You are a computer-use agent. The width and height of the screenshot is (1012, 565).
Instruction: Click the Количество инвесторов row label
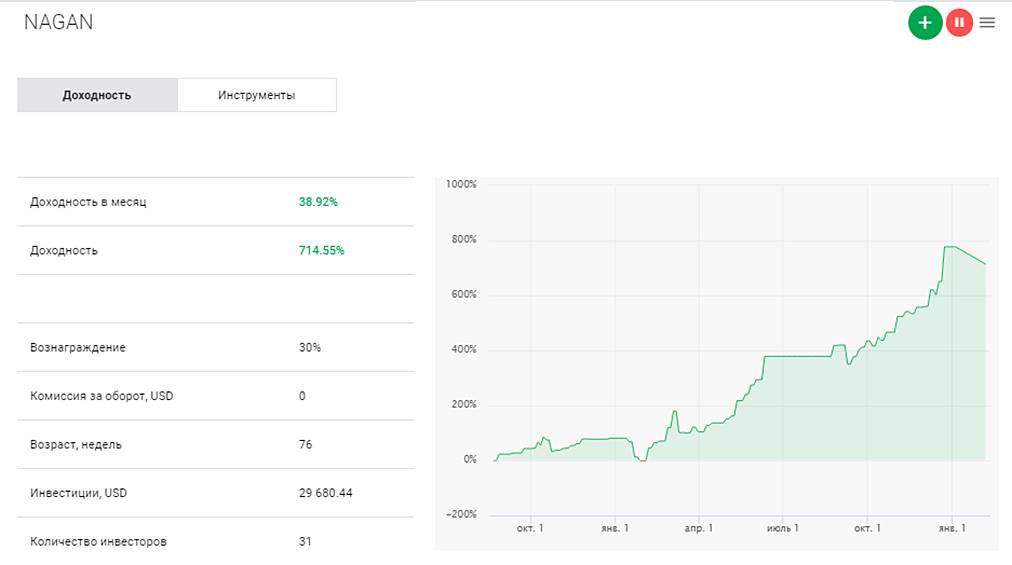99,542
